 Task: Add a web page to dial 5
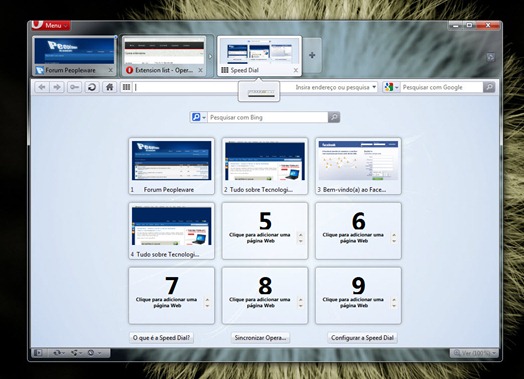pyautogui.click(x=265, y=231)
